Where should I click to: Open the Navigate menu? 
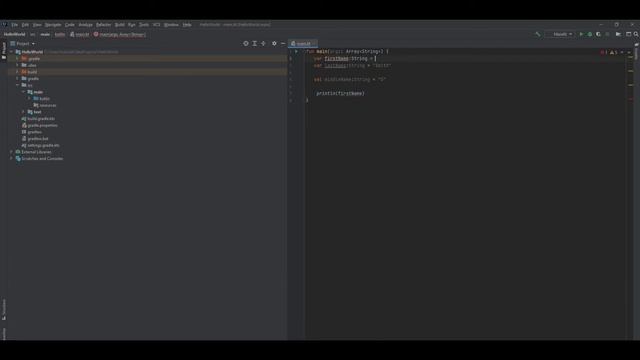point(53,25)
